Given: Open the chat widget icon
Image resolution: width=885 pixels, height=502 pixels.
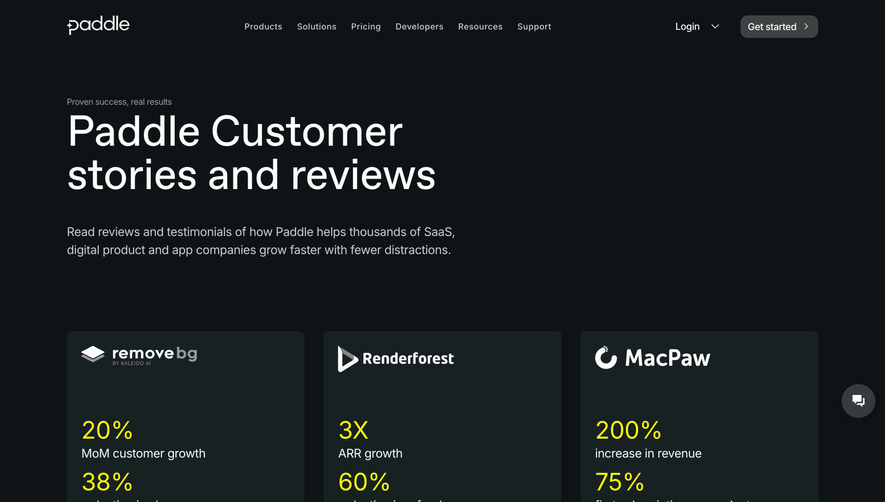Looking at the screenshot, I should (858, 401).
